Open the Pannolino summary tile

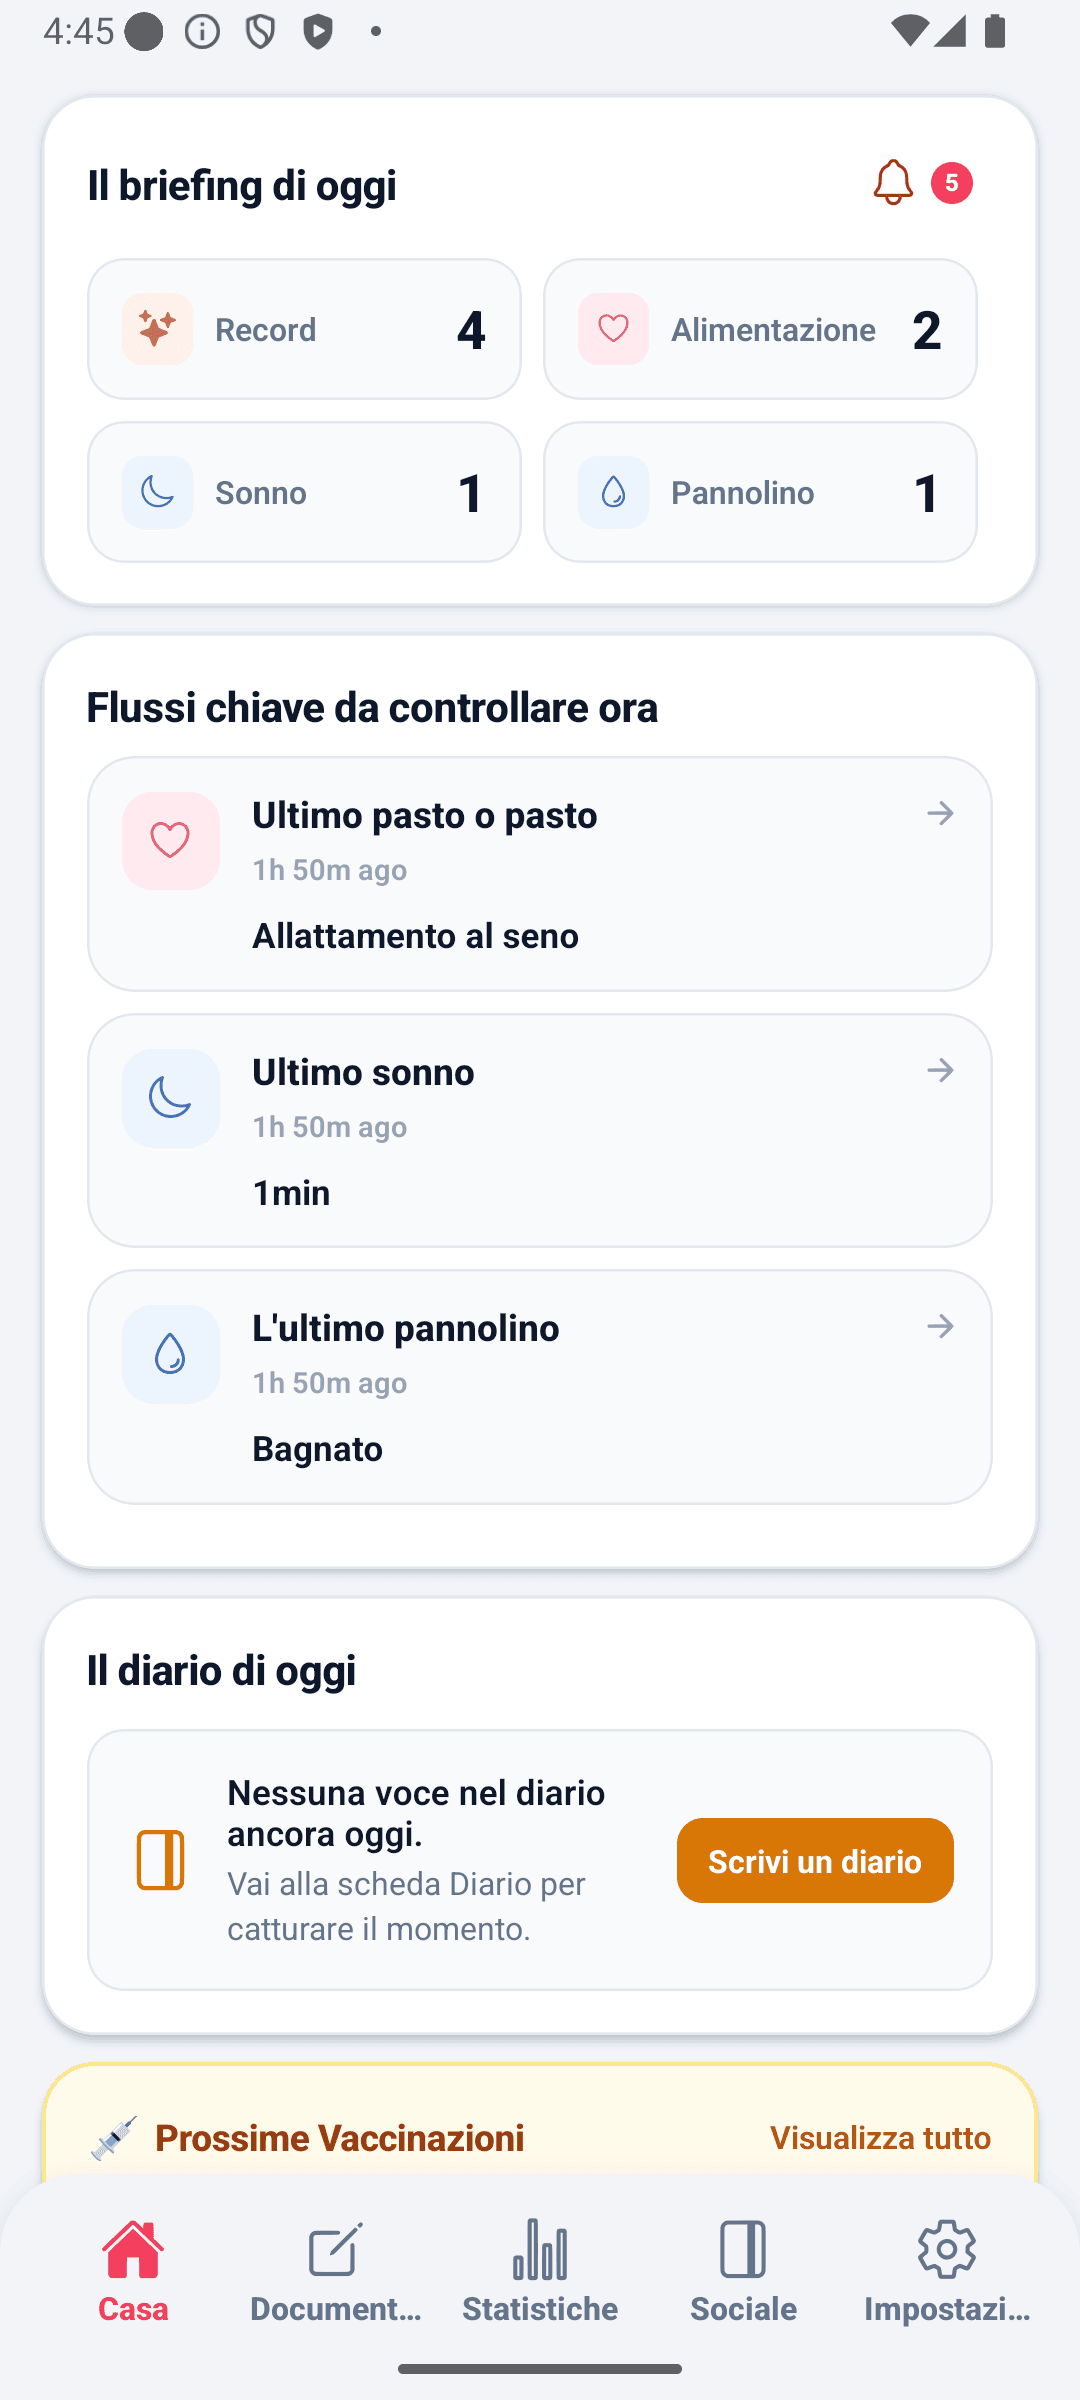pyautogui.click(x=760, y=492)
